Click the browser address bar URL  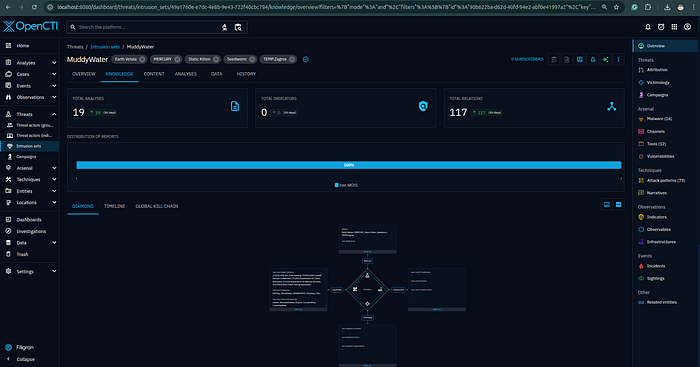(326, 7)
